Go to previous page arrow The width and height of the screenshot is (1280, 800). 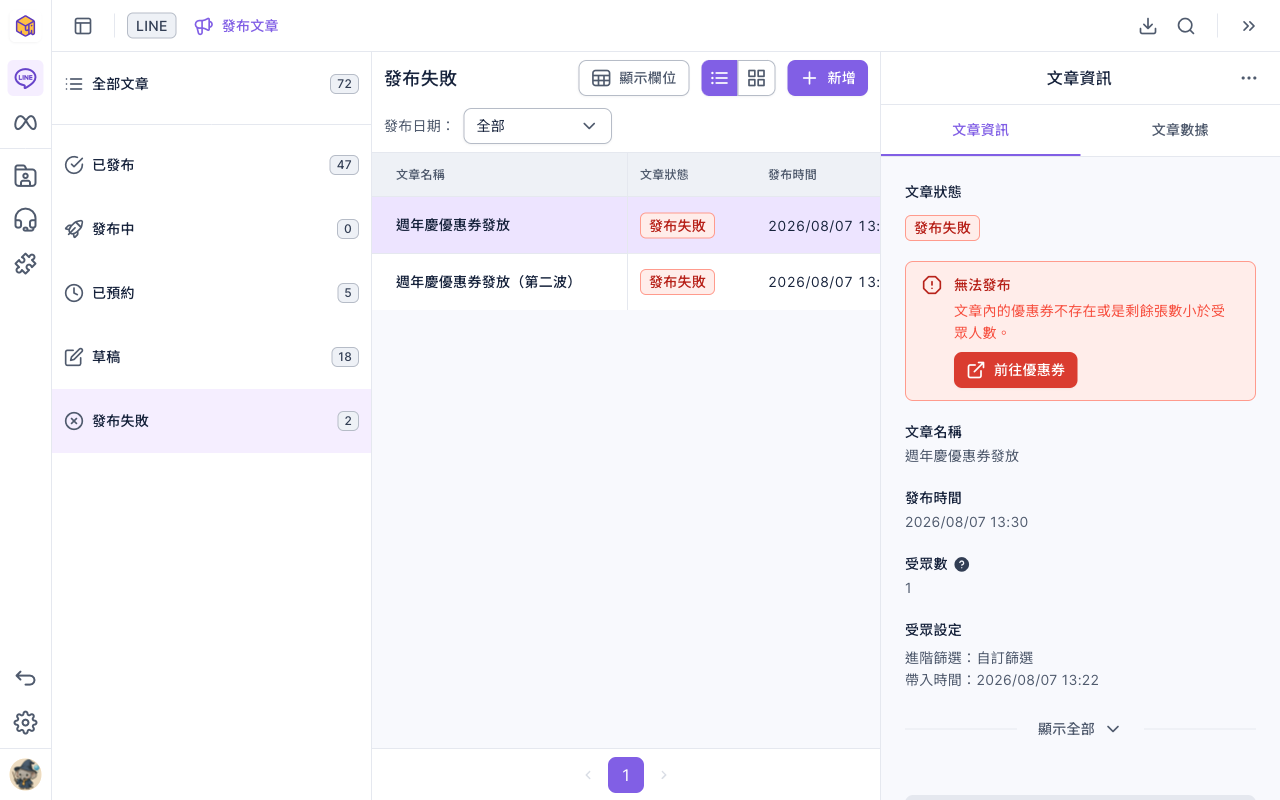[588, 775]
